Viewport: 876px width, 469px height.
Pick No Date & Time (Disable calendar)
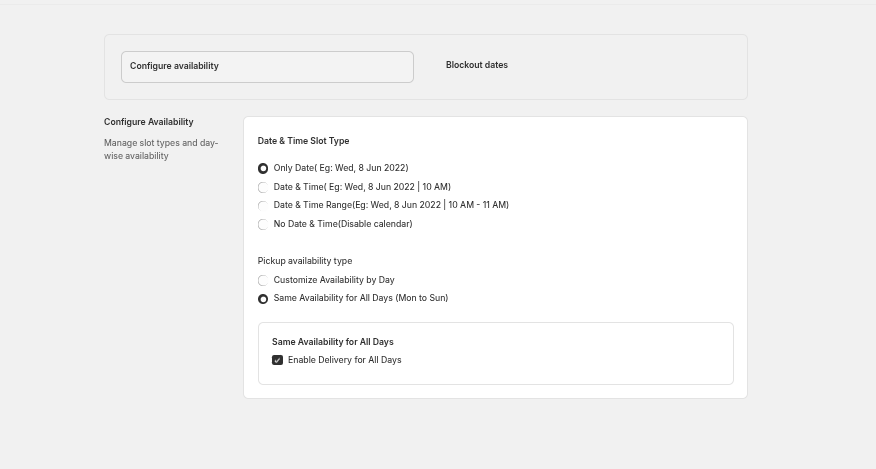tap(263, 224)
